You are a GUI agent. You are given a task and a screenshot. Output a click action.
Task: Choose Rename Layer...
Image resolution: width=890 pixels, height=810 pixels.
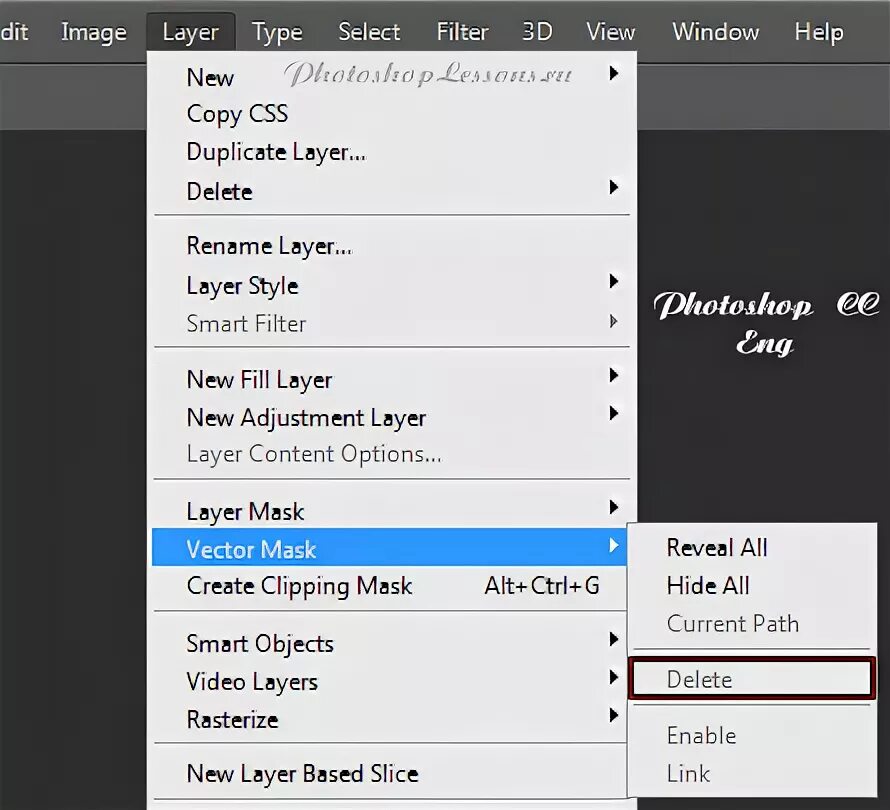click(x=392, y=246)
